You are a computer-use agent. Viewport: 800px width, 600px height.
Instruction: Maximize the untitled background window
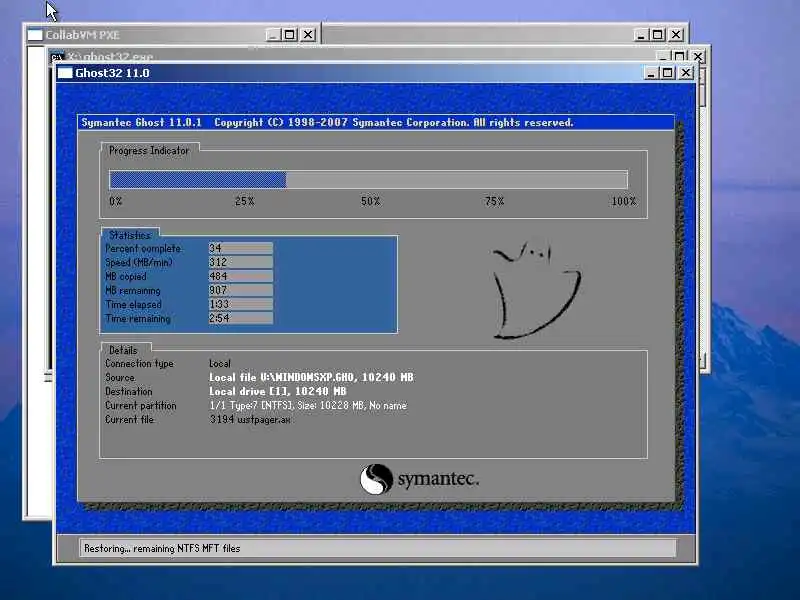click(x=658, y=35)
